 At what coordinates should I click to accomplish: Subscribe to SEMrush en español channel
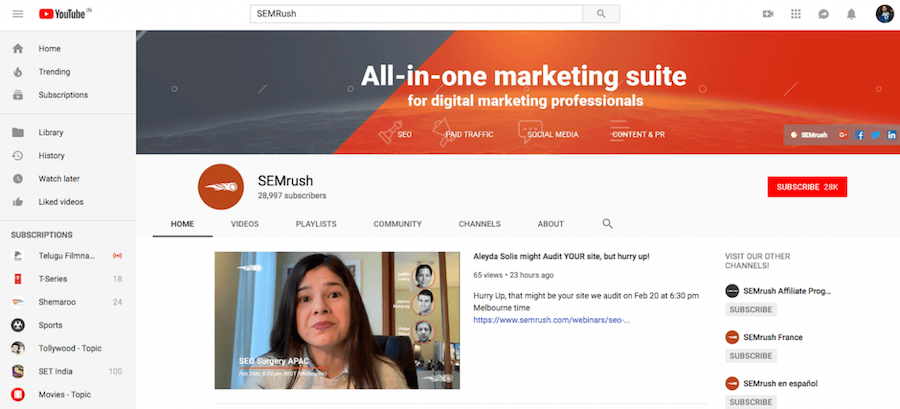(751, 402)
